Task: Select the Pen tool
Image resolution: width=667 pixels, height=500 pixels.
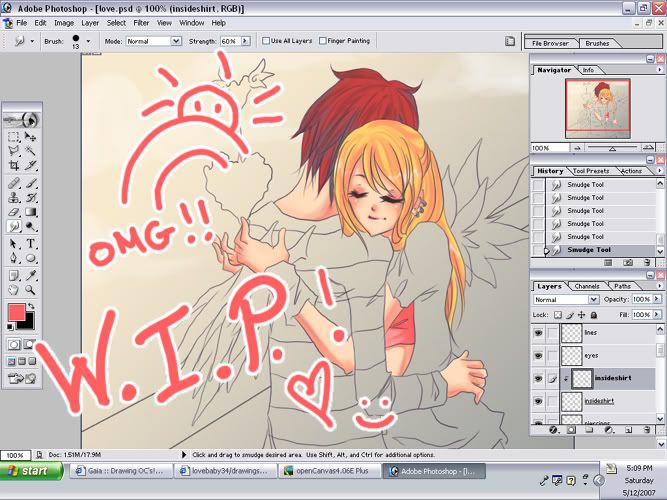Action: pos(14,258)
